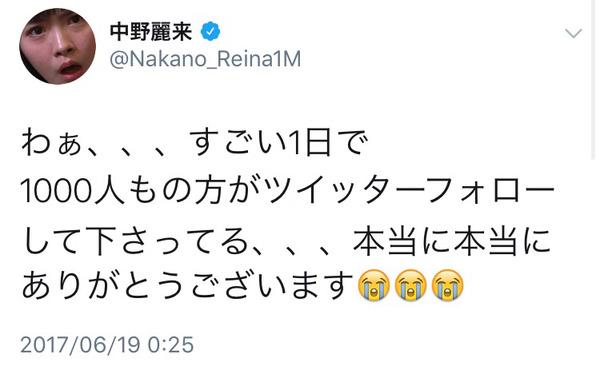Viewport: 600px width, 370px height.
Task: Click the scrollbar strip on the right edge
Action: [593, 80]
